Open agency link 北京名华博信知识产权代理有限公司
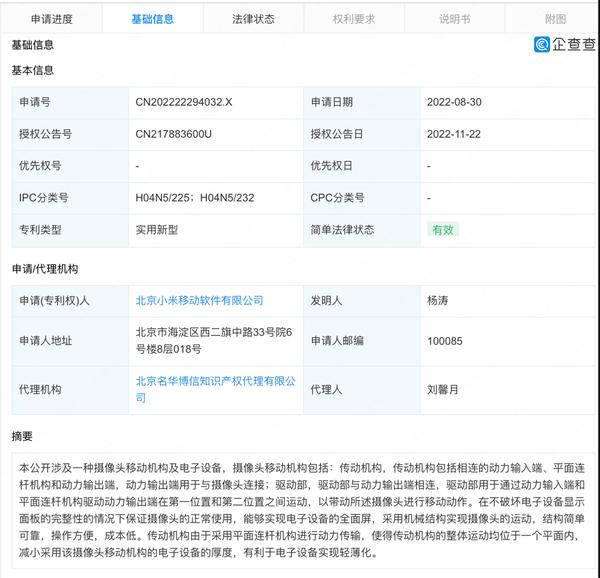The image size is (600, 578). [215, 389]
